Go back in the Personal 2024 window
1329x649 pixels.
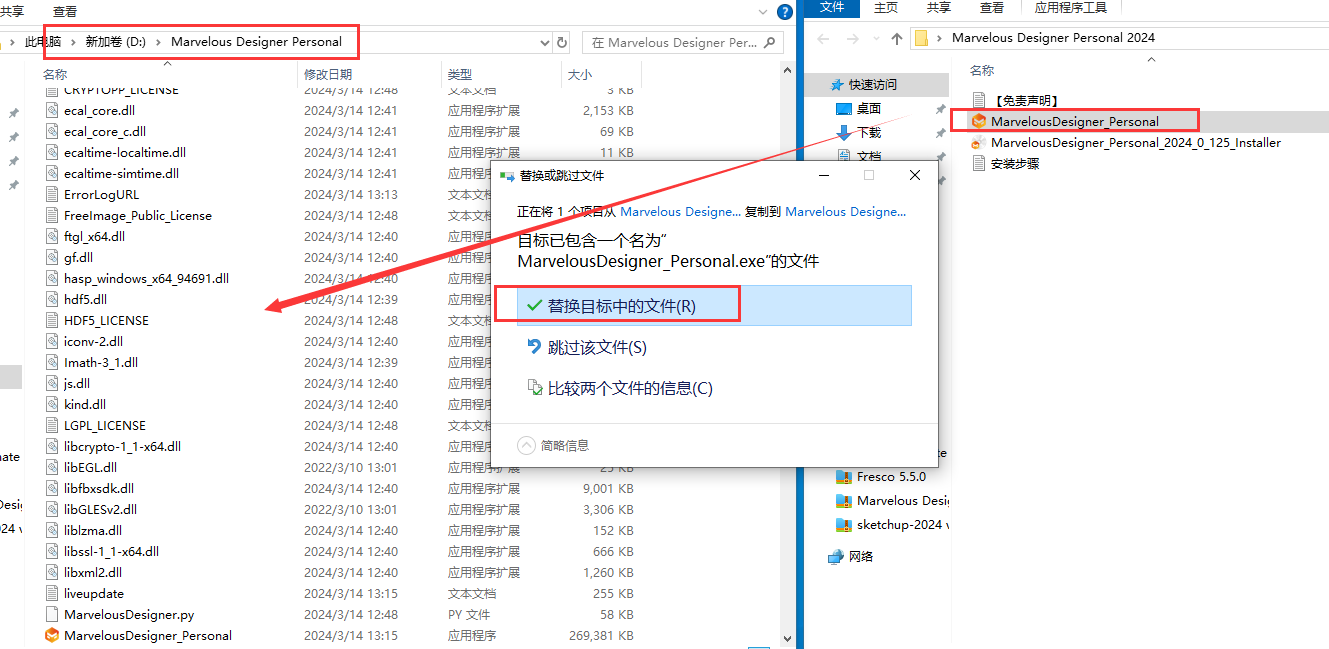point(824,38)
